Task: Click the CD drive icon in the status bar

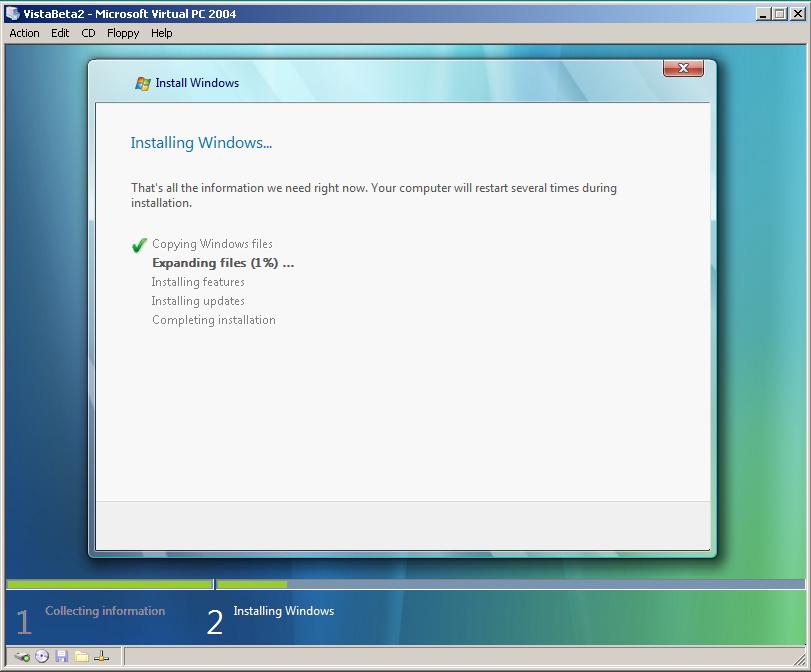Action: click(x=41, y=656)
